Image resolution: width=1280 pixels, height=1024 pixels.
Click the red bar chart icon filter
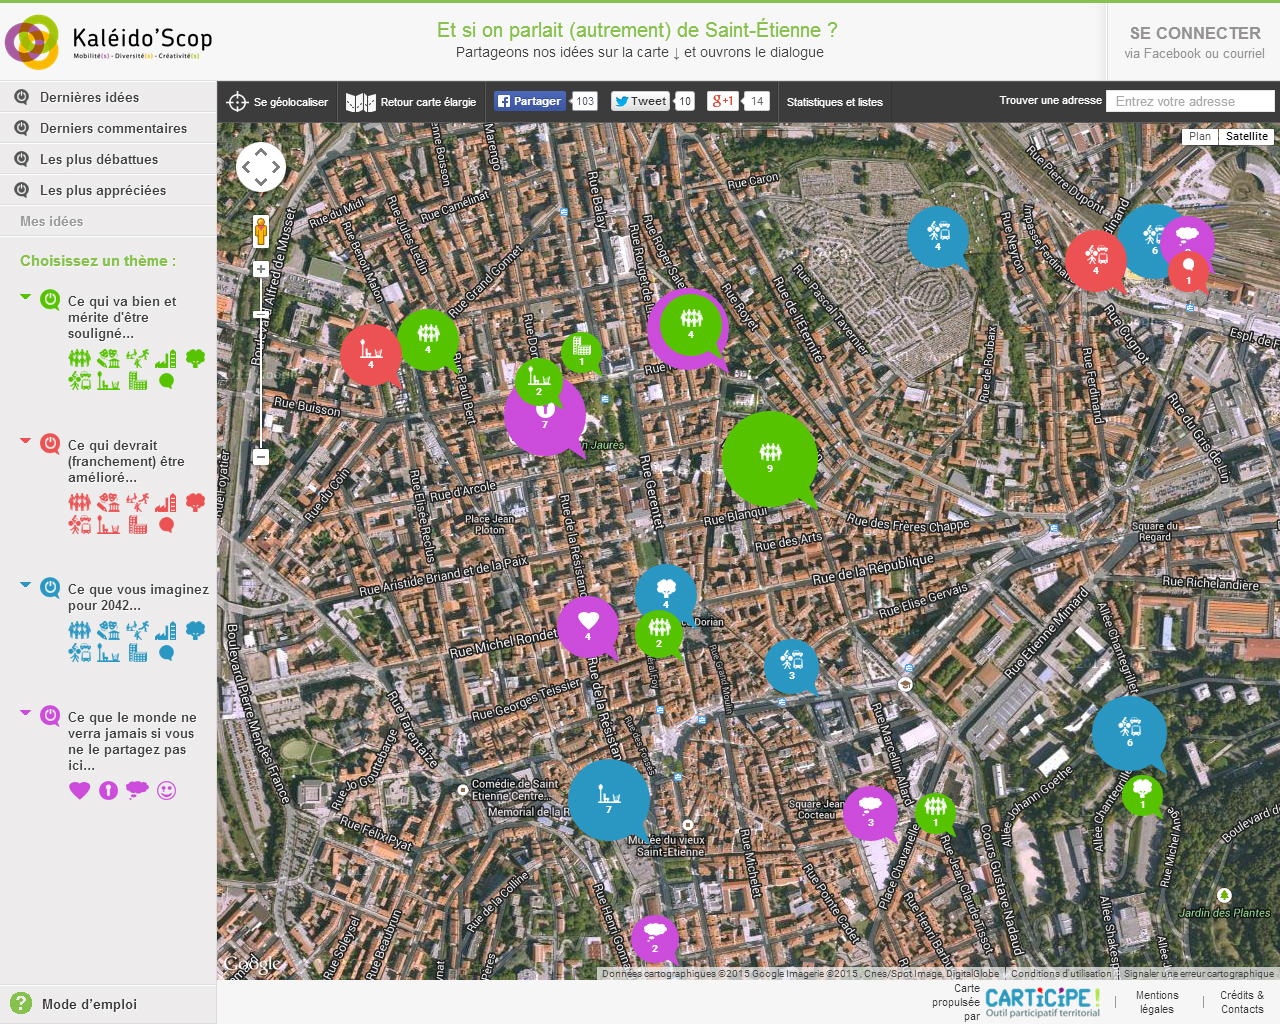tap(166, 502)
